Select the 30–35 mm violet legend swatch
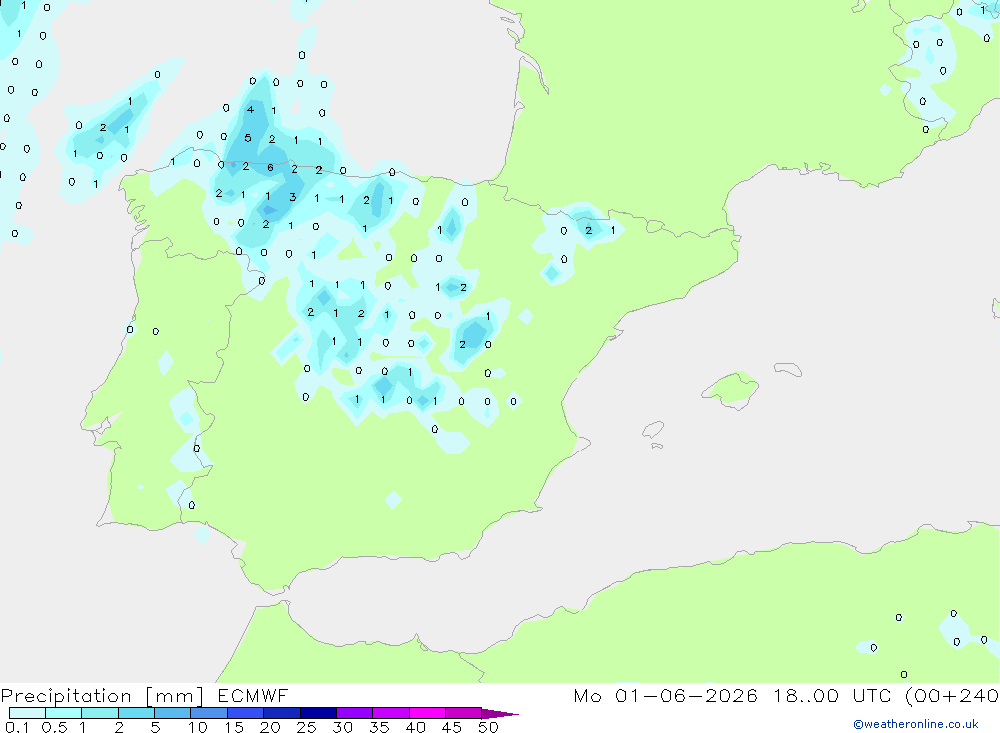1000x733 pixels. tap(355, 713)
